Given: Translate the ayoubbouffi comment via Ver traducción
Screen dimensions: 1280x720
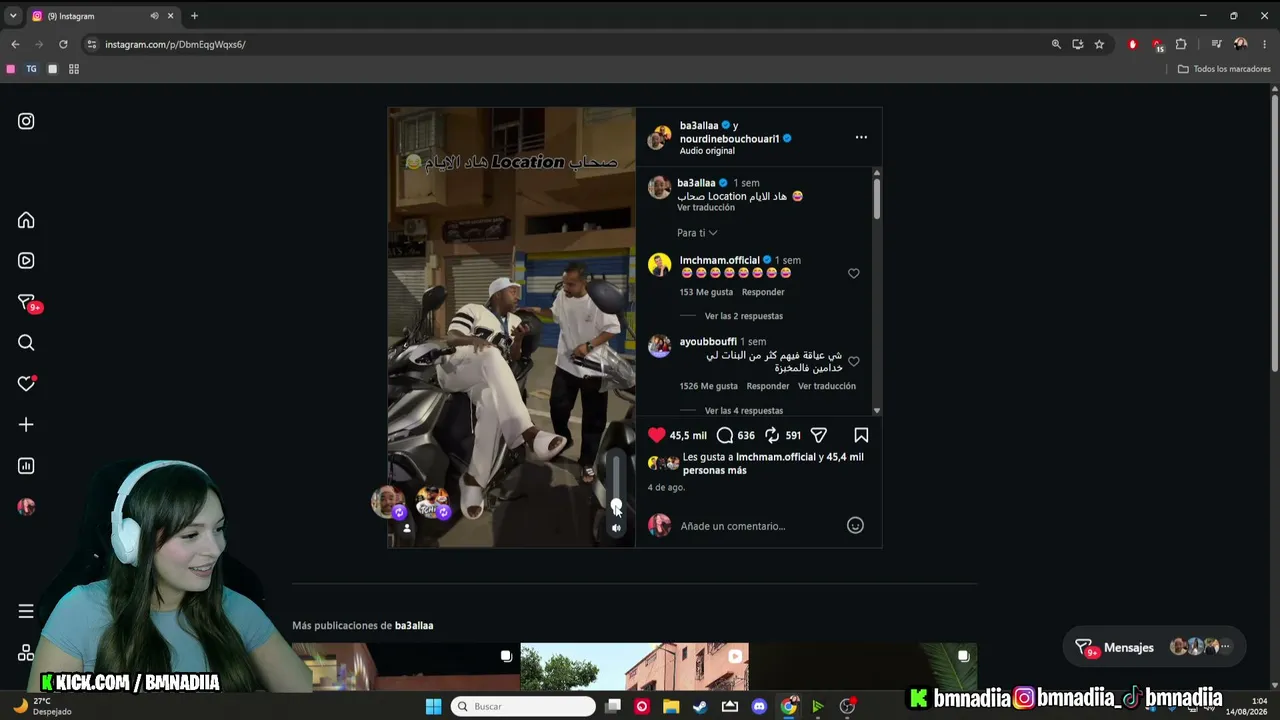Looking at the screenshot, I should (827, 386).
